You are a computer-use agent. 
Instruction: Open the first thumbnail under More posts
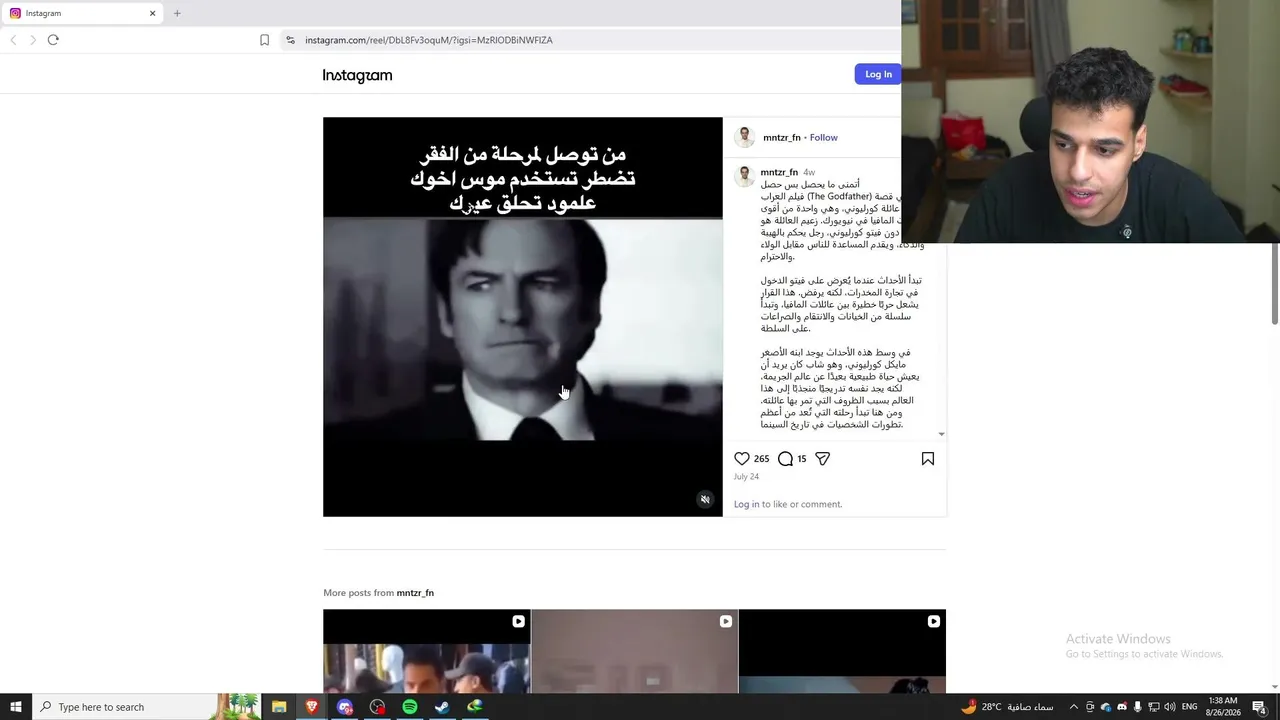tap(426, 651)
